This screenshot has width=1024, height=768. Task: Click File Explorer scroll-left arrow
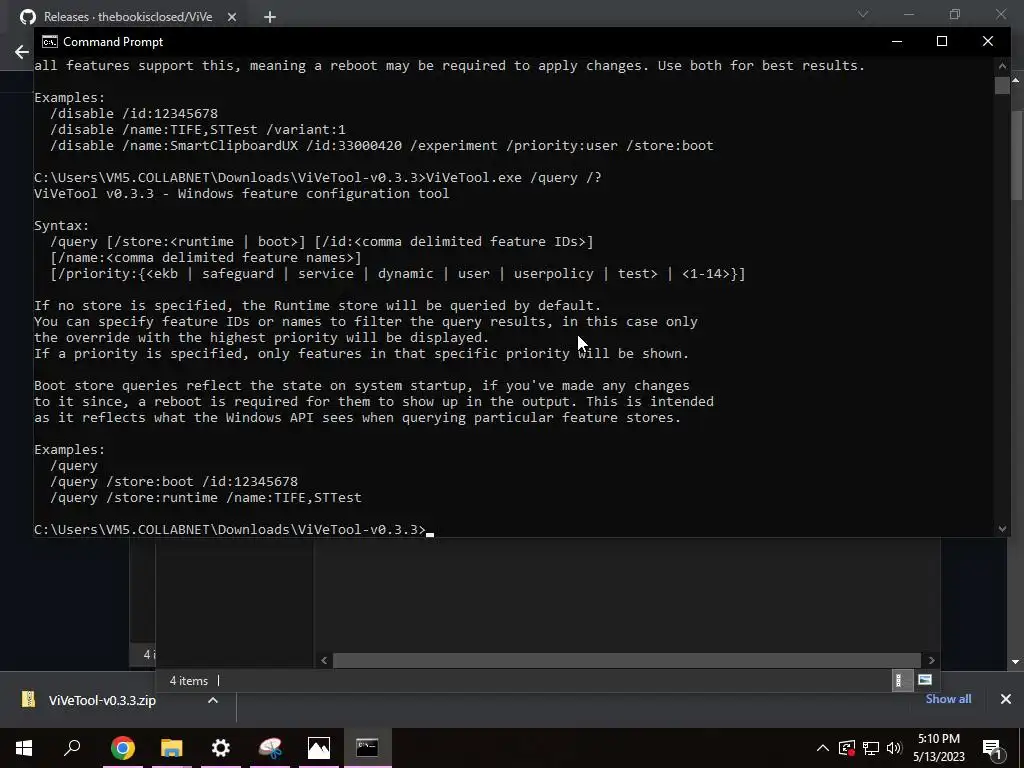(324, 660)
